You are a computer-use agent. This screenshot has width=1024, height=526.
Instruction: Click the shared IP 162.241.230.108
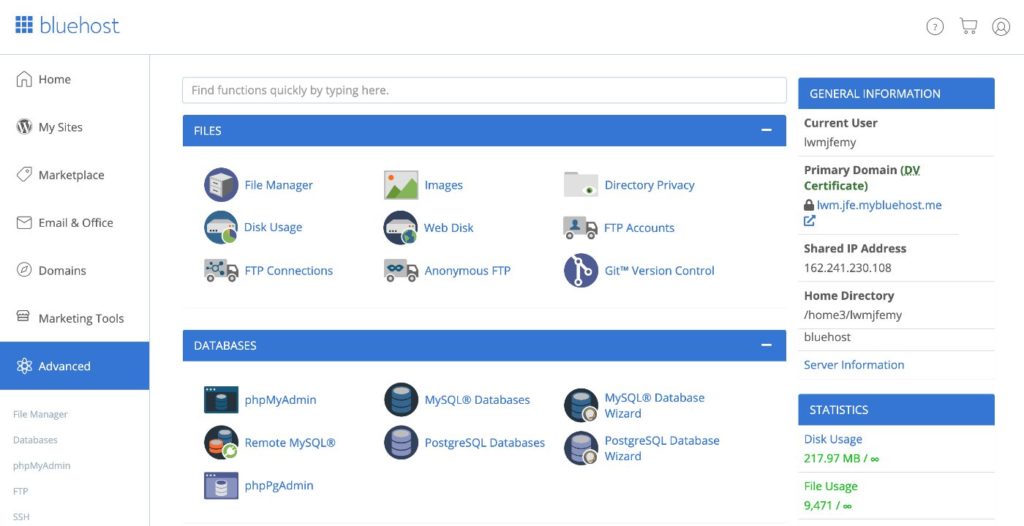pos(847,267)
